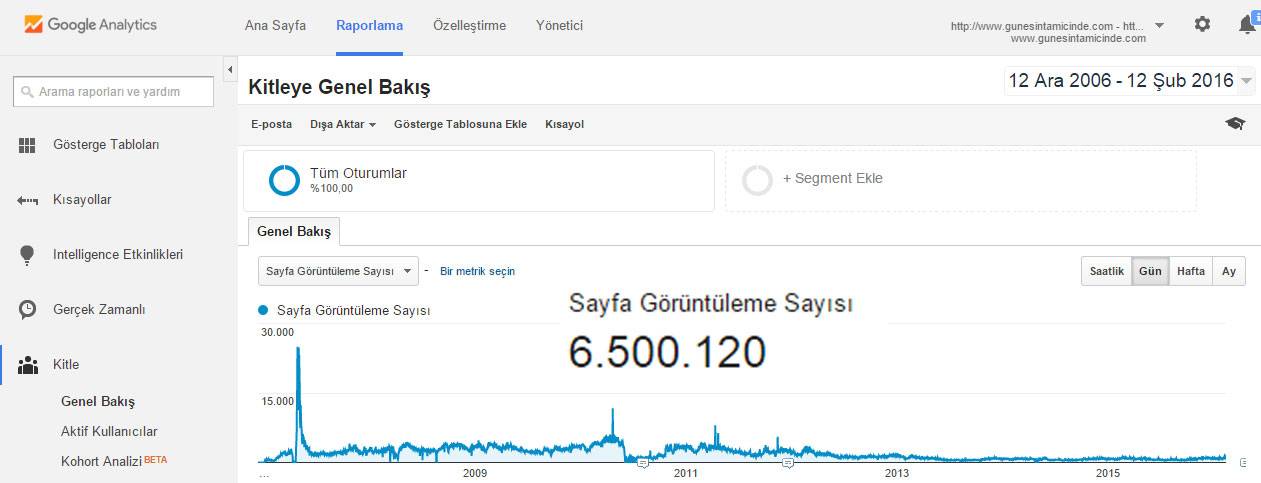Click the Kısayollar shortcuts arrow icon
Image resolution: width=1261 pixels, height=483 pixels.
(28, 200)
